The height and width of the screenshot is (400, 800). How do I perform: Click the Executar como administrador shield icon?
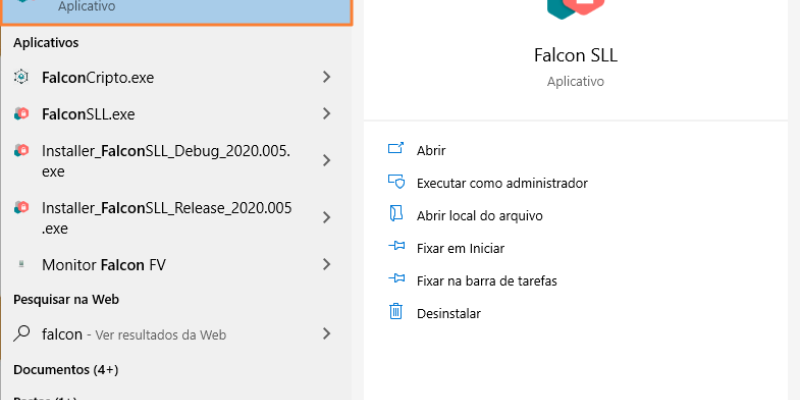(x=396, y=181)
